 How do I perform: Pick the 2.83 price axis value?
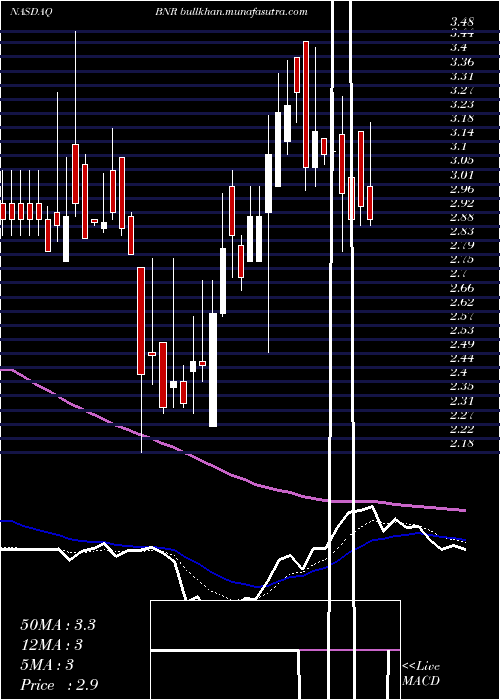462,231
